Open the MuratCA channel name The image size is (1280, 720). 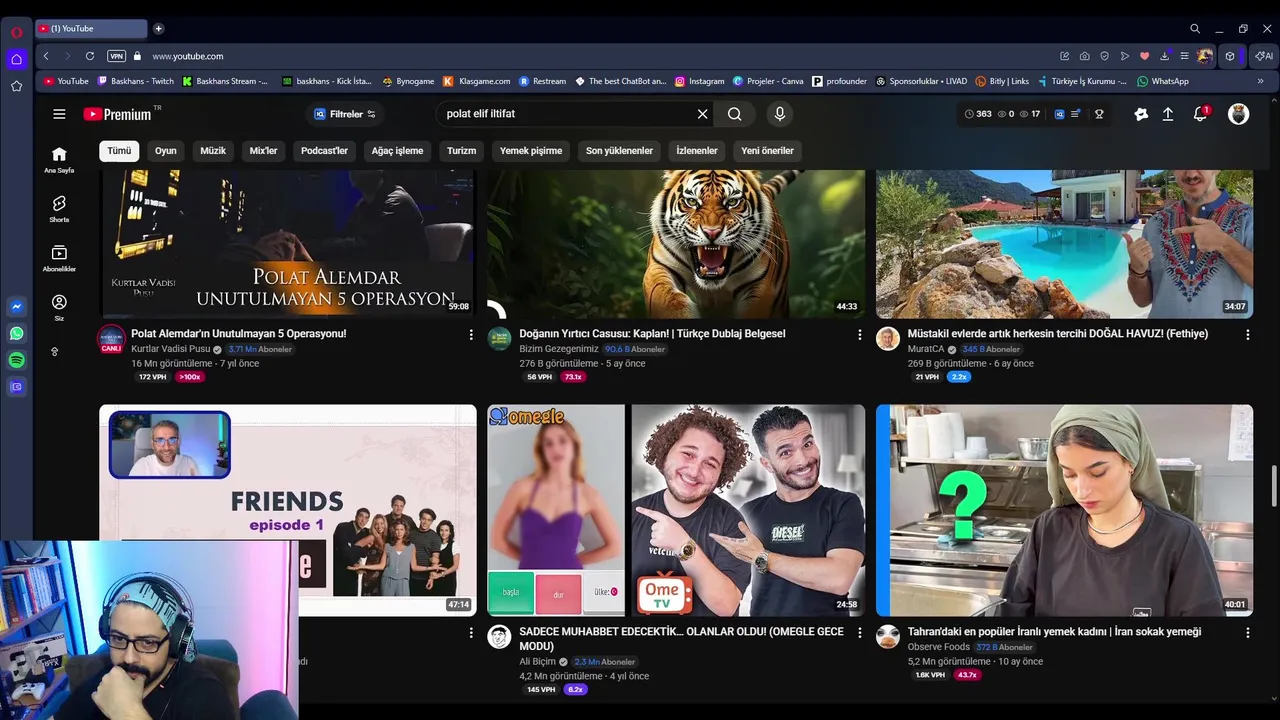point(925,349)
